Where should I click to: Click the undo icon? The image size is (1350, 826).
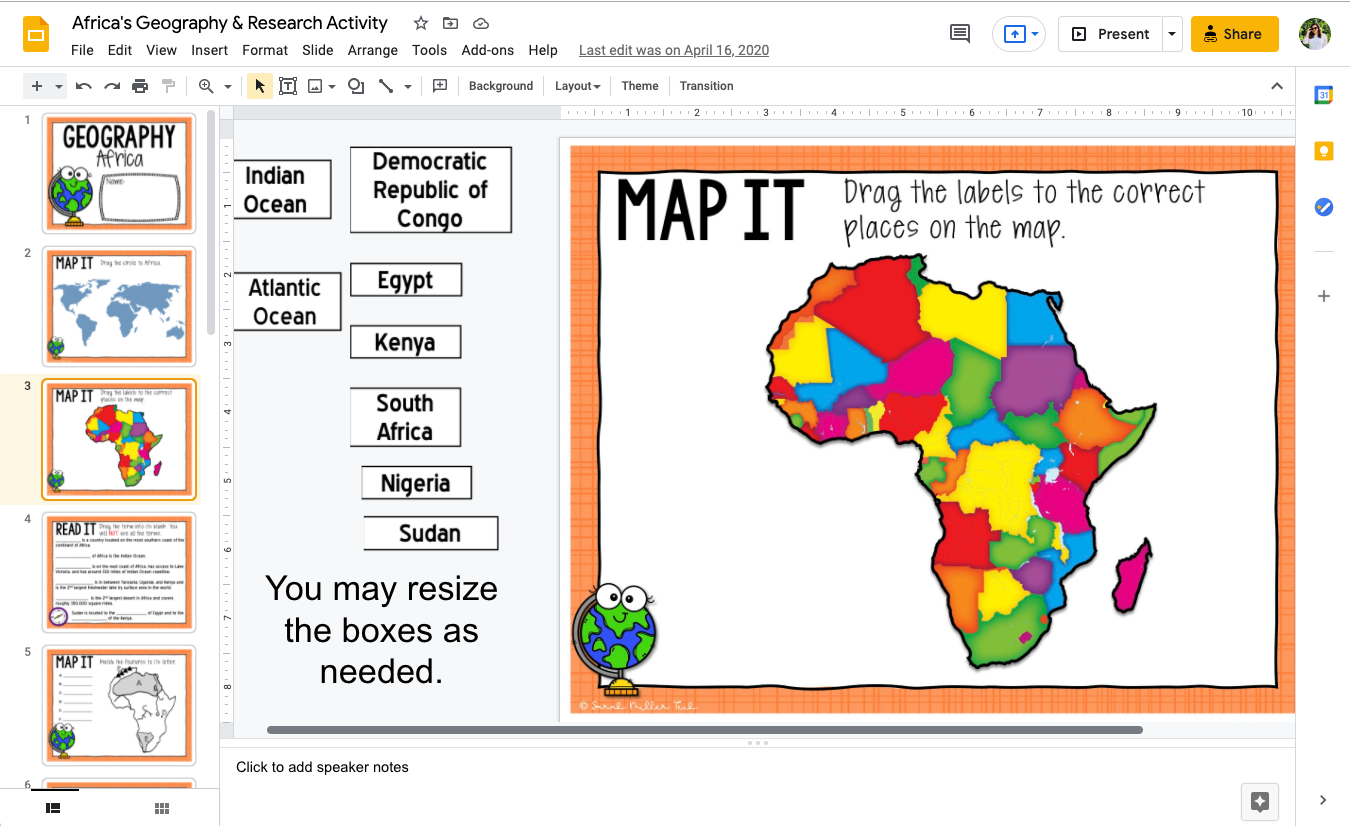[x=84, y=86]
